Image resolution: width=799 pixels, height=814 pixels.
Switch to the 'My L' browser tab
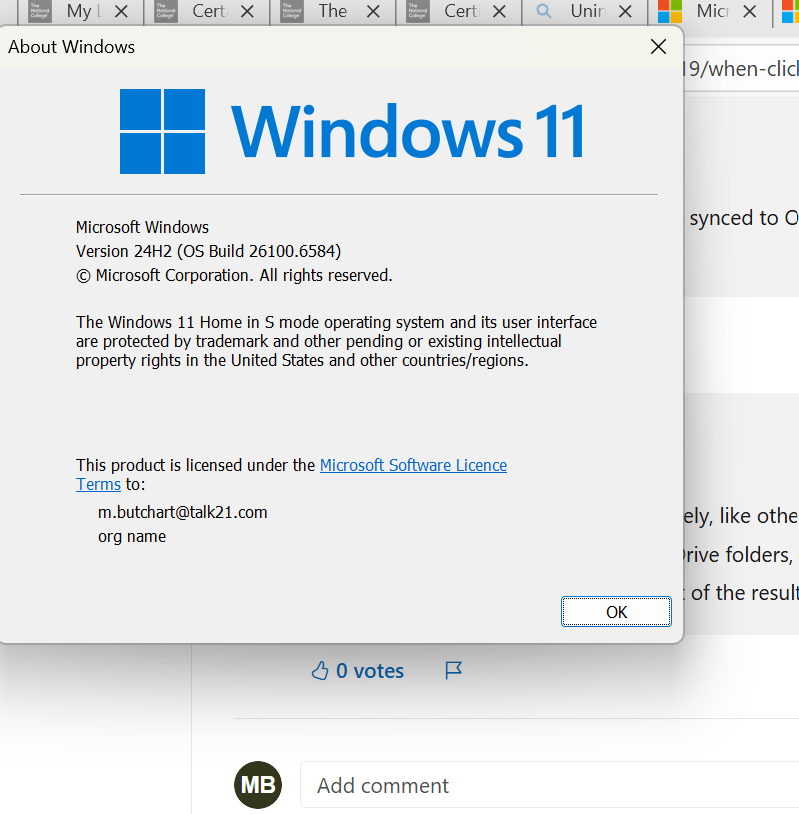point(81,11)
